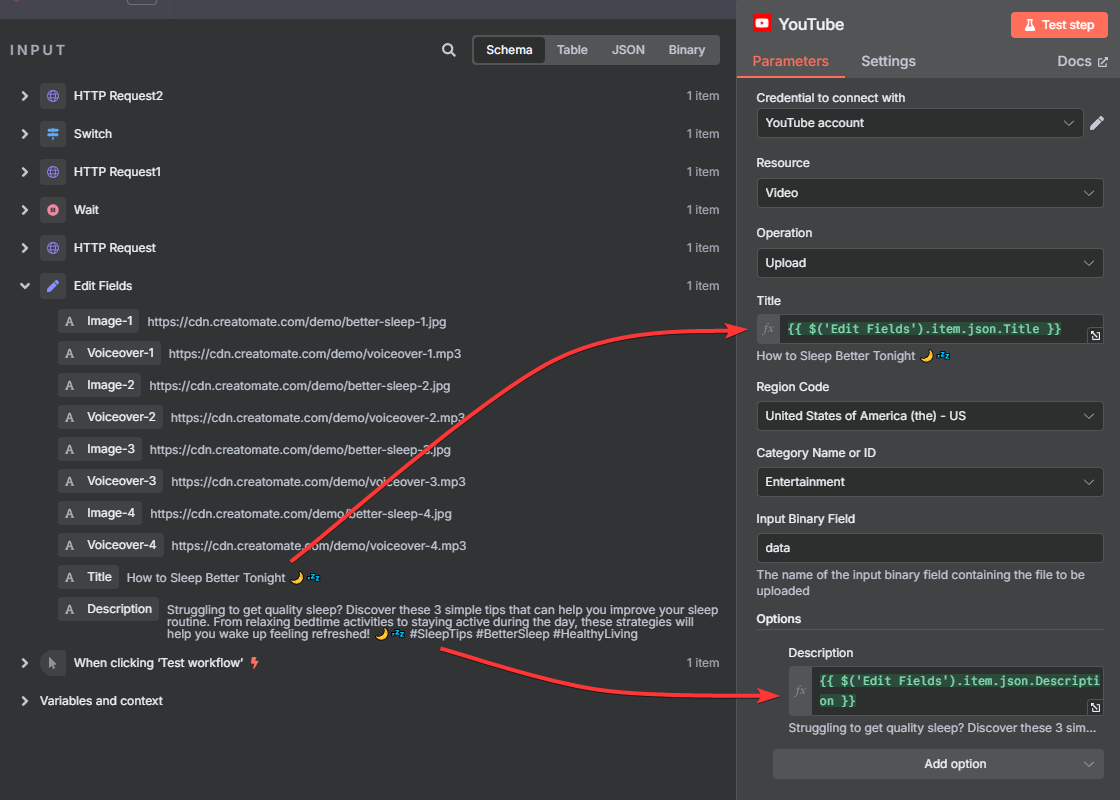Click the Edit Fields pencil node icon
This screenshot has width=1120, height=800.
[x=53, y=286]
